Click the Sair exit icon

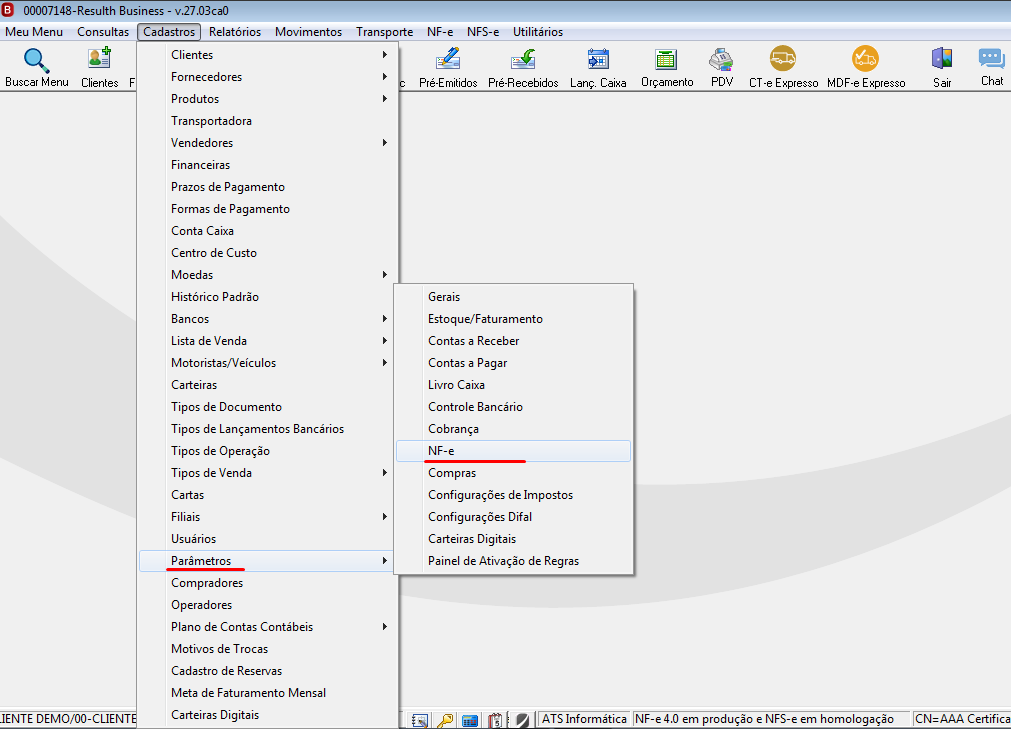942,59
